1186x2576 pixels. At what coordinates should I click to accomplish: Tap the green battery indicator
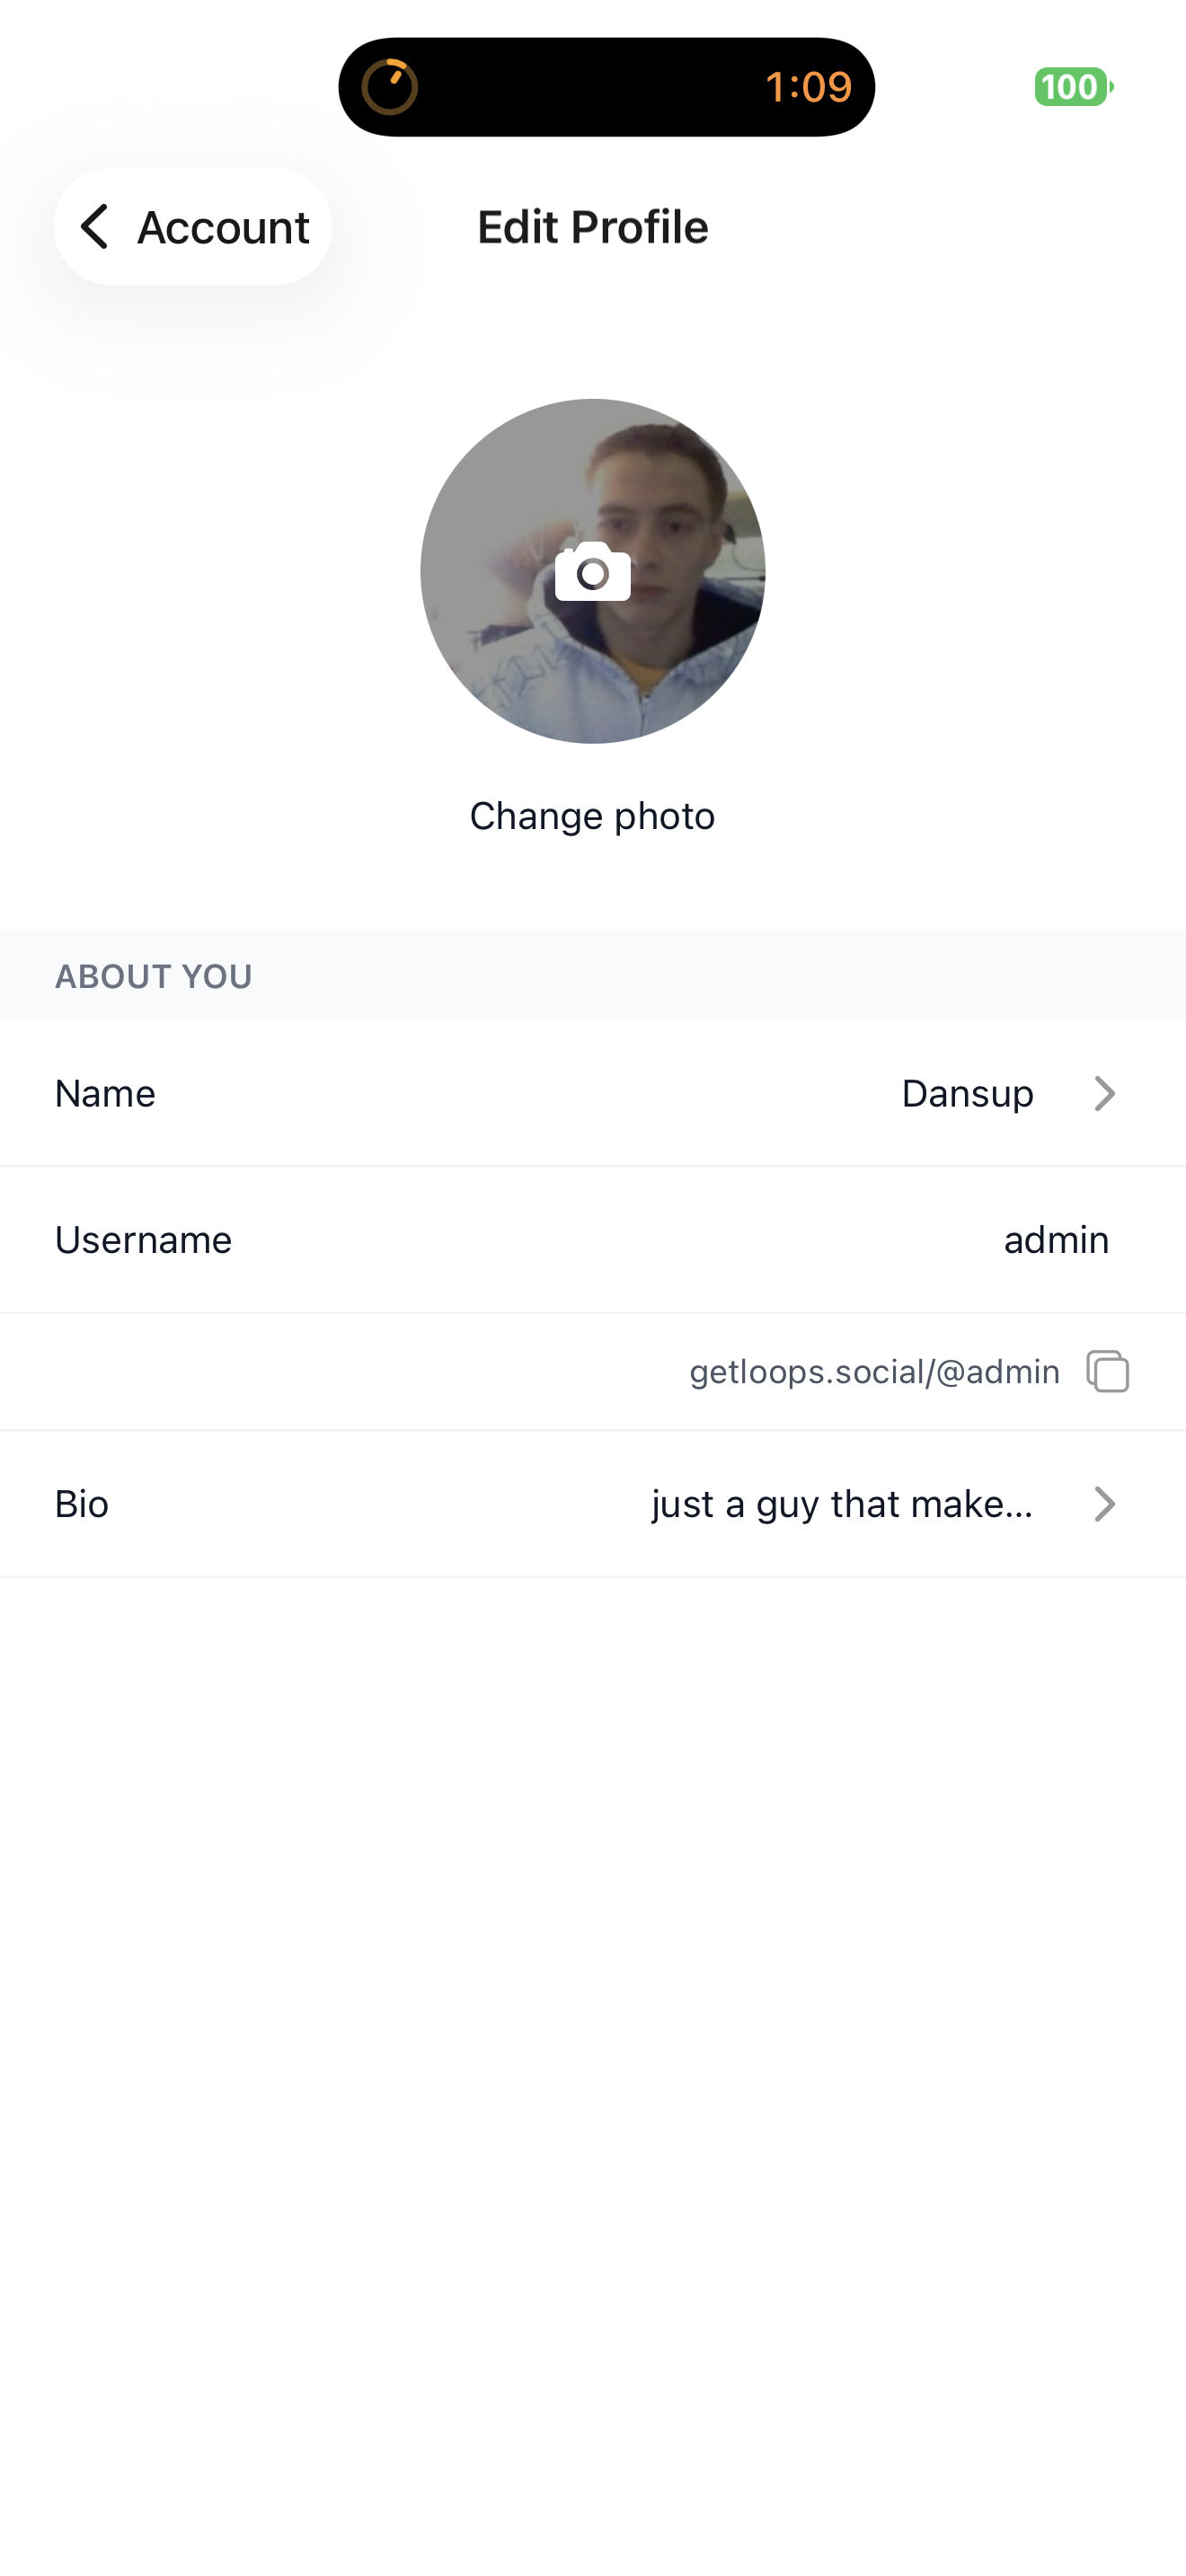point(1072,87)
